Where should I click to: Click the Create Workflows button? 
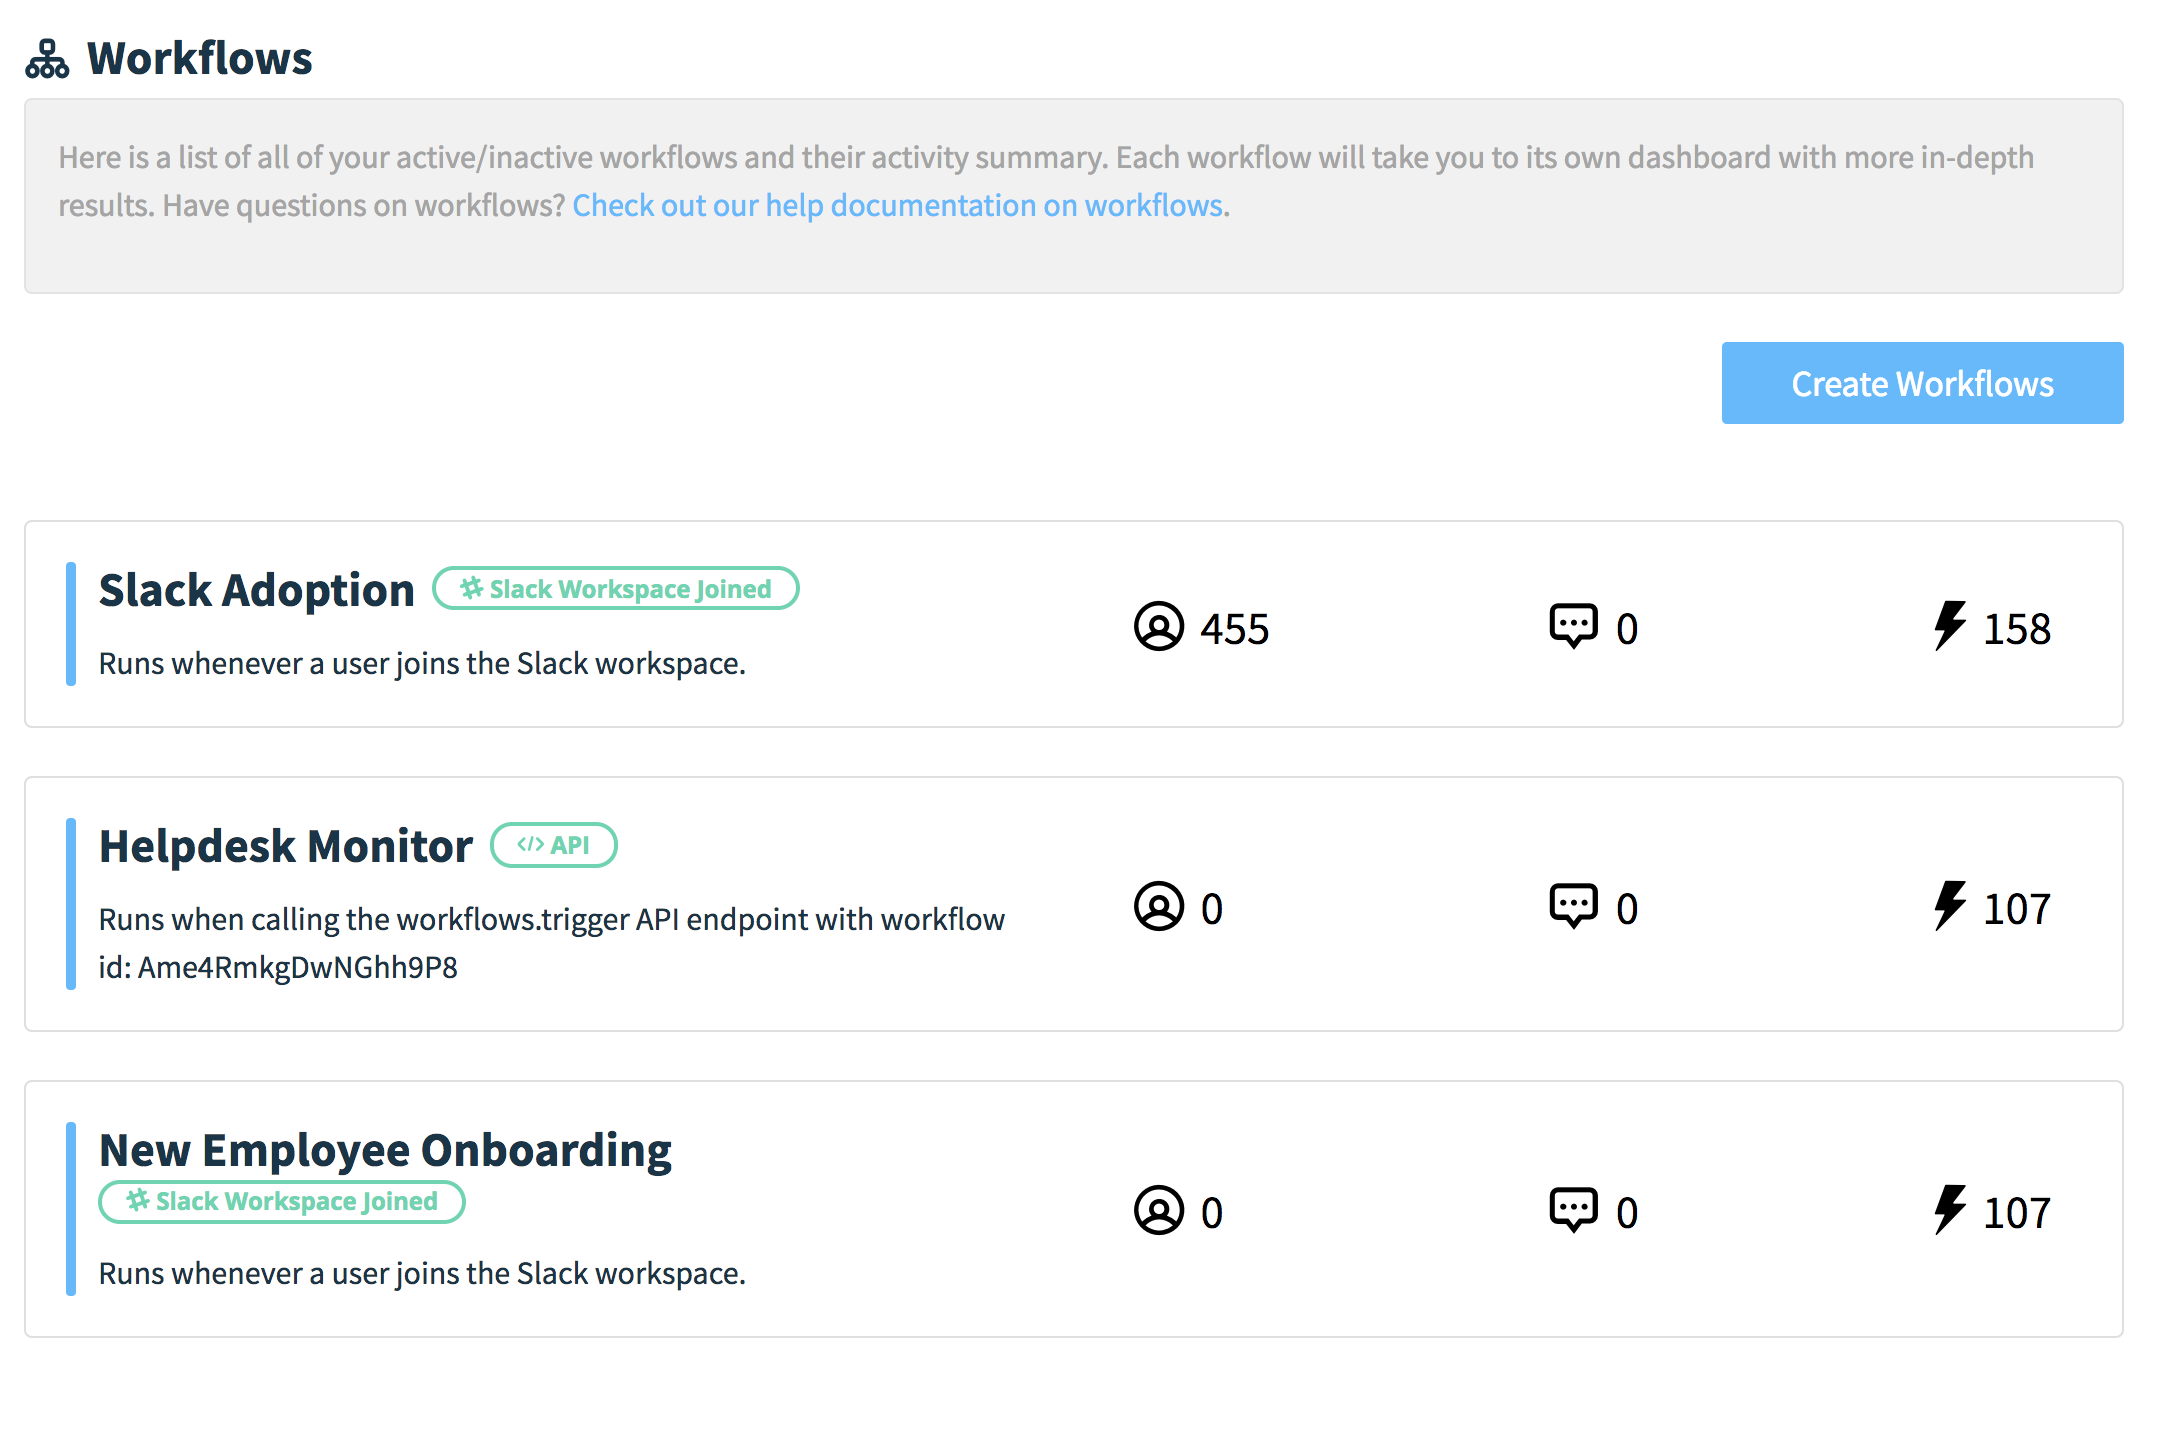pos(1922,382)
